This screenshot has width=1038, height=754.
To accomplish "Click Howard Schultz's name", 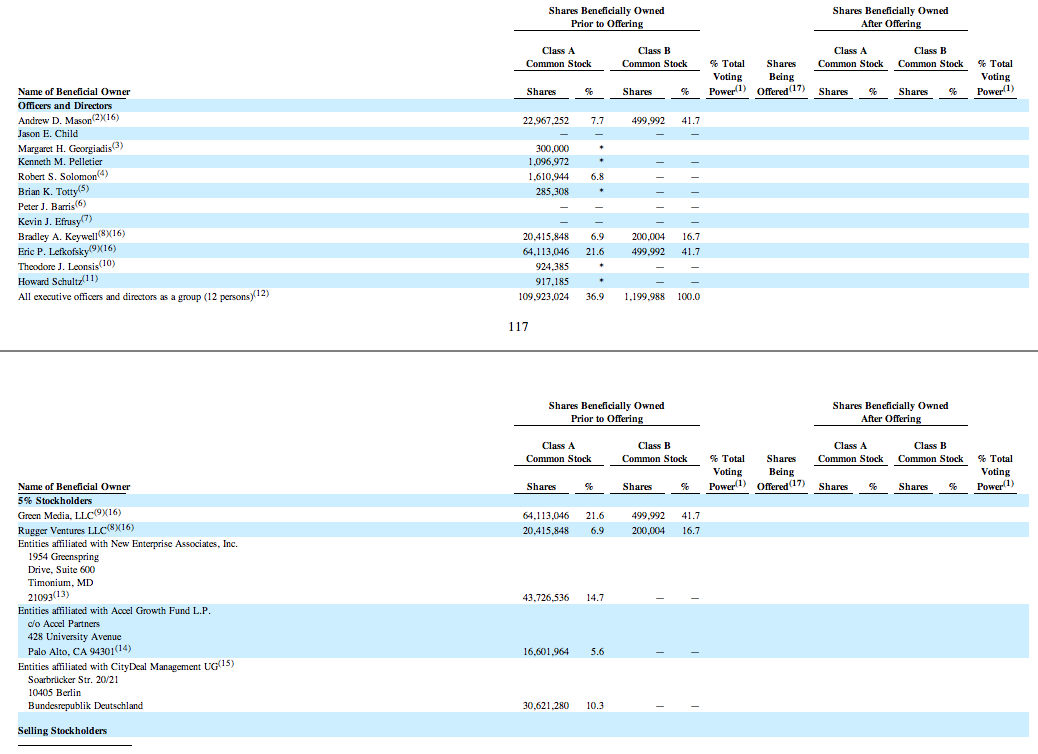I will [x=50, y=283].
